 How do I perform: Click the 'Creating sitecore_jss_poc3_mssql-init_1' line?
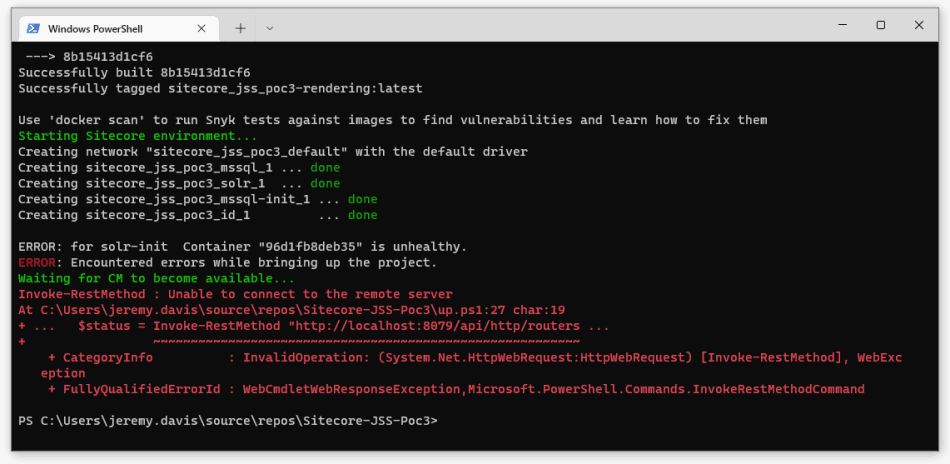click(x=198, y=199)
